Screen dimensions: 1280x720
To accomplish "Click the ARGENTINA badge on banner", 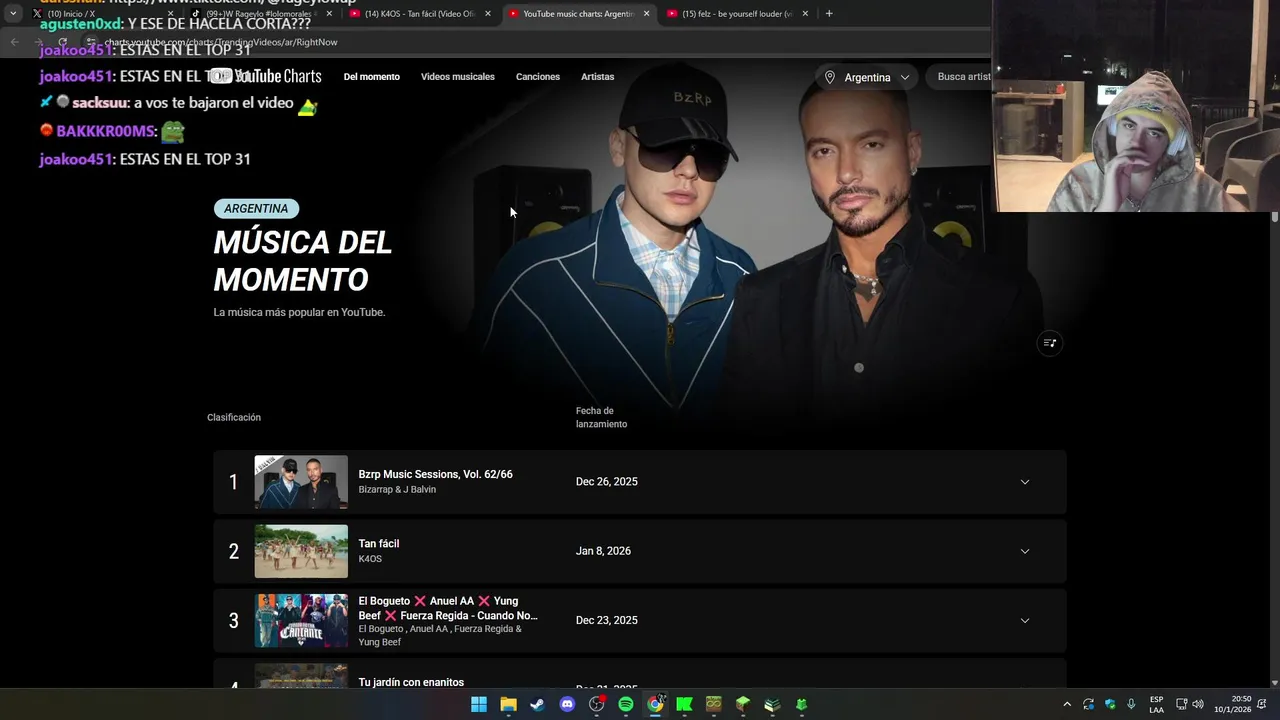I will (x=256, y=209).
